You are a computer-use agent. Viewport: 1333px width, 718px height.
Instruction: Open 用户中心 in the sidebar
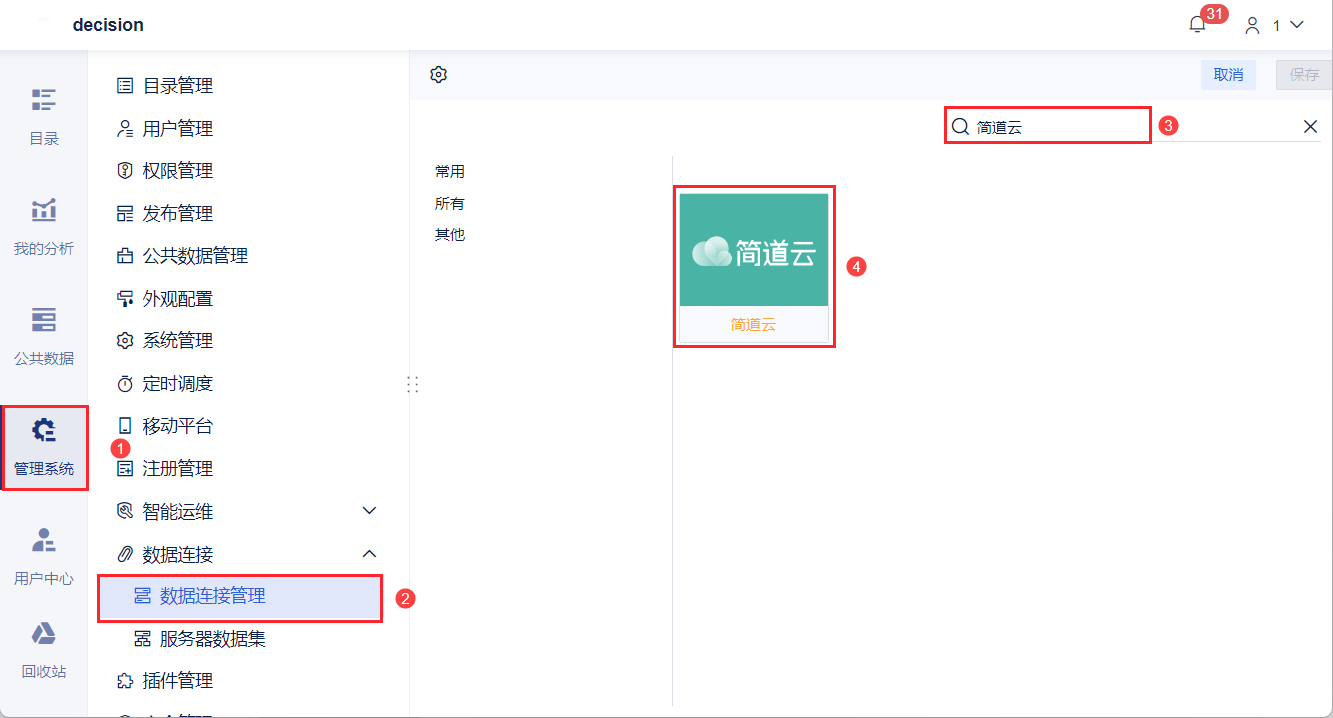tap(44, 557)
